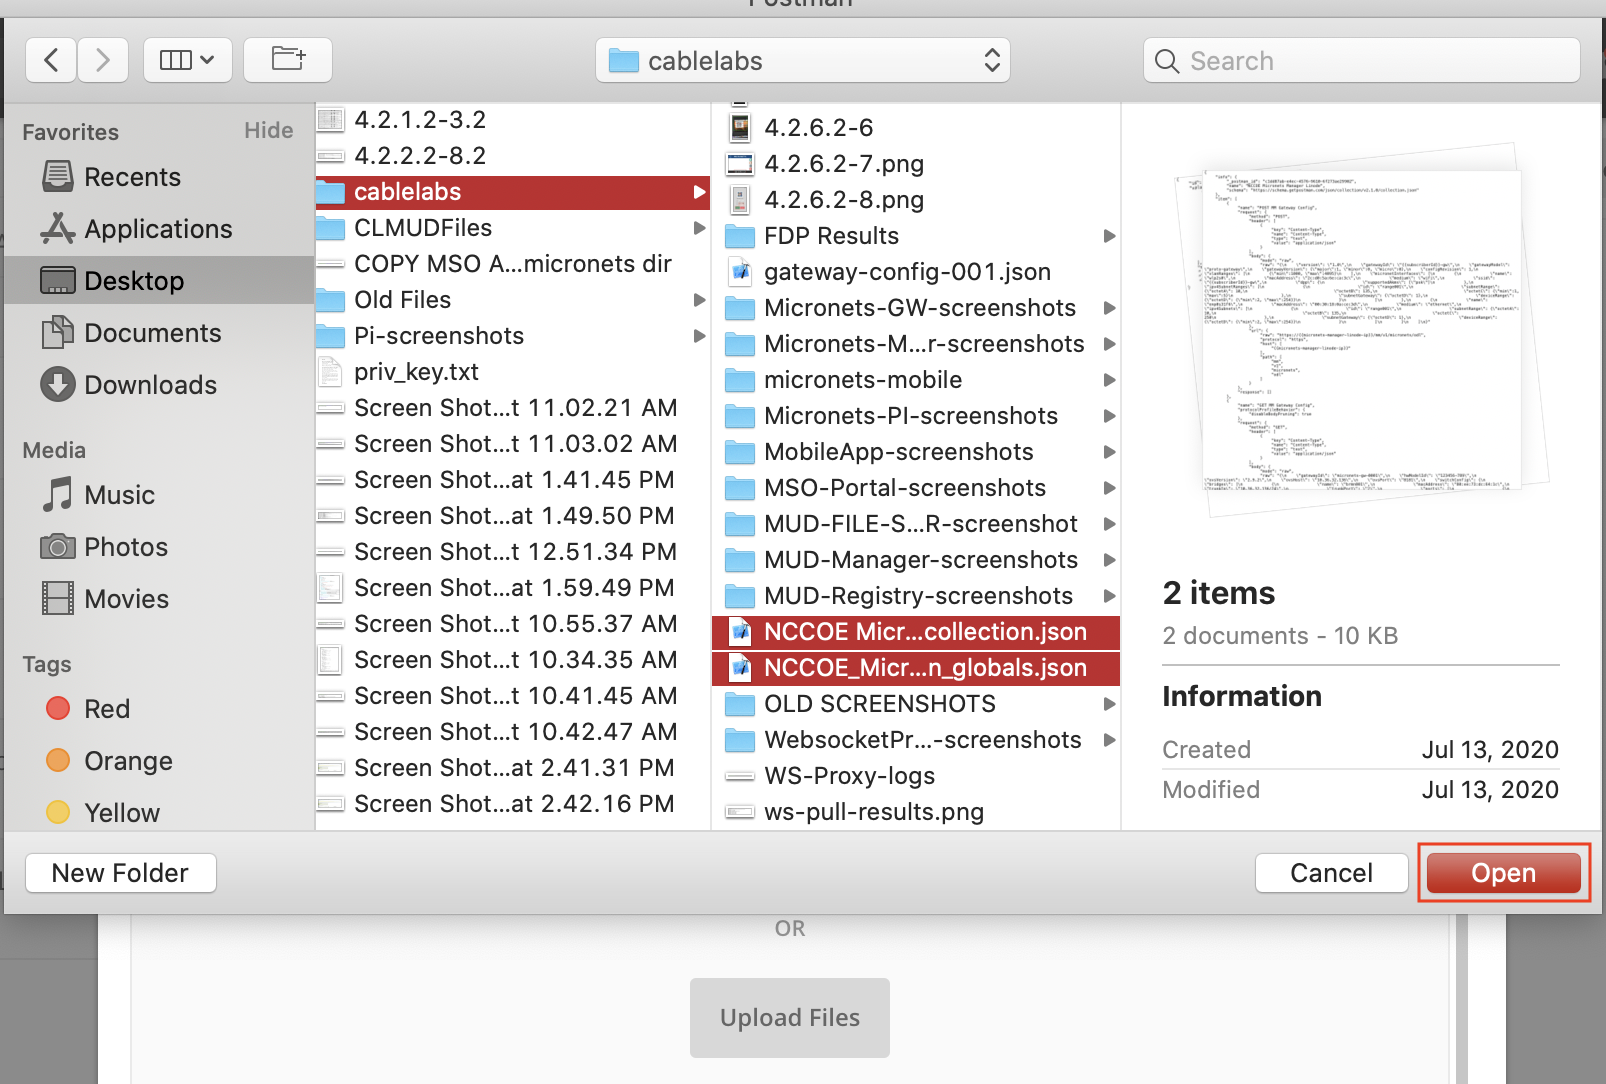This screenshot has width=1606, height=1084.
Task: Select WebsocketPr...-screenshots folder icon
Action: [x=740, y=740]
